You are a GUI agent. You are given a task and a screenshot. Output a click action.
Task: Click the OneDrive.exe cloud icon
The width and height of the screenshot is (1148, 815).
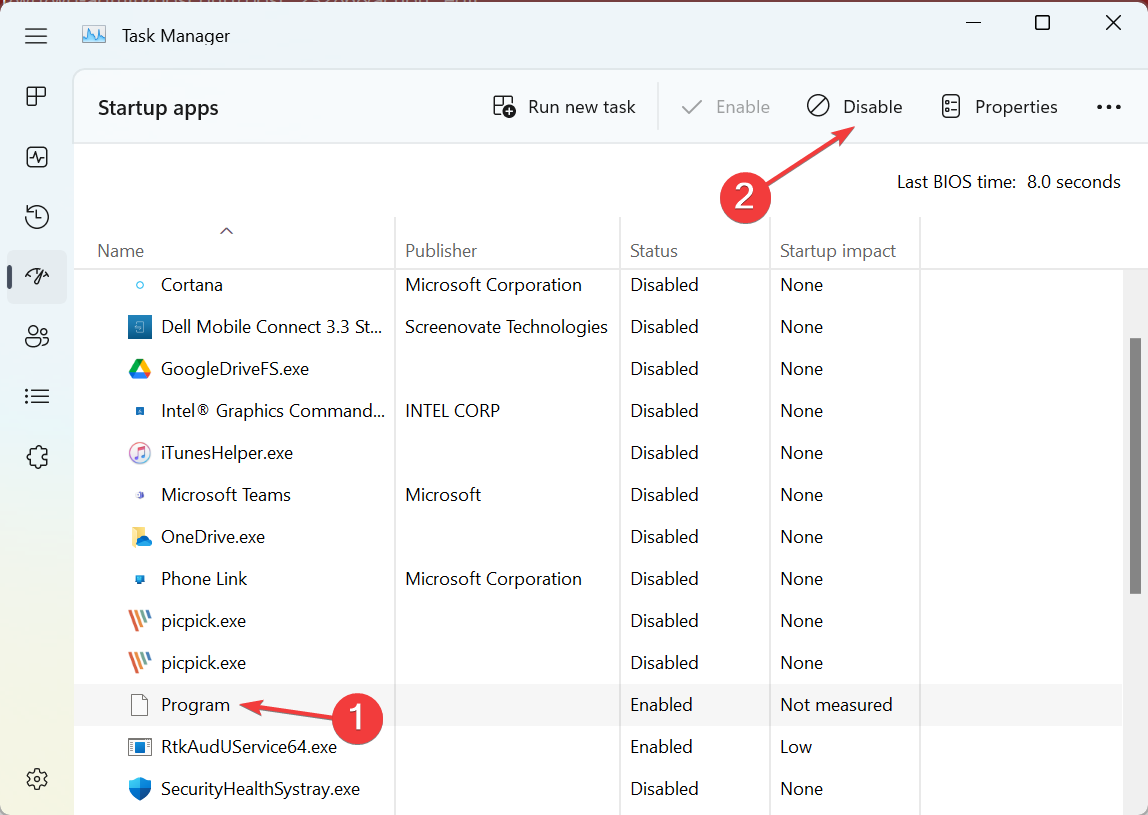click(141, 537)
